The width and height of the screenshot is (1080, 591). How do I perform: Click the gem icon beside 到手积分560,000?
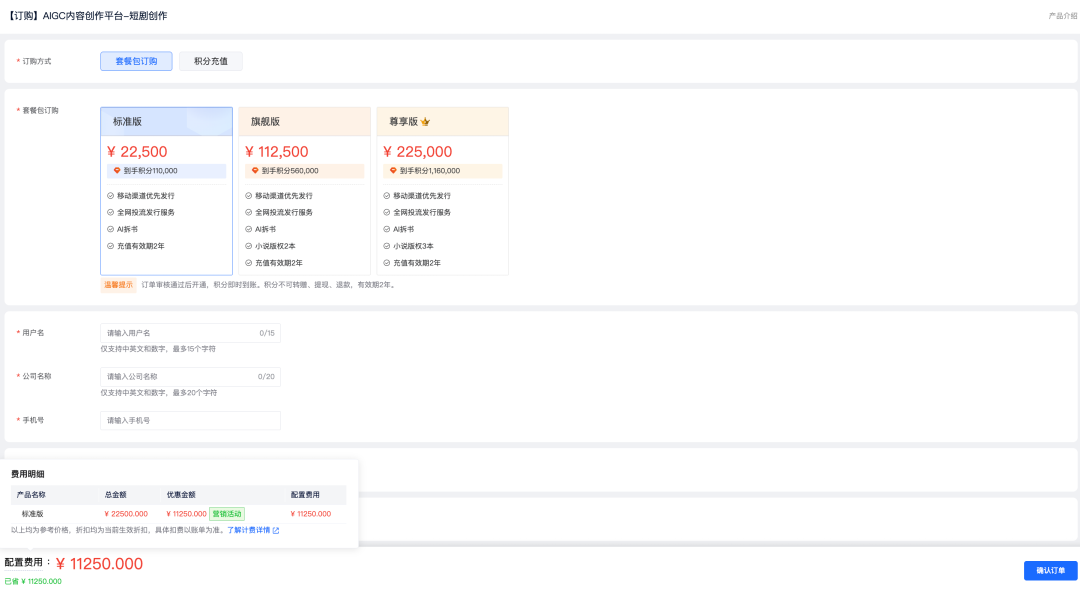255,171
